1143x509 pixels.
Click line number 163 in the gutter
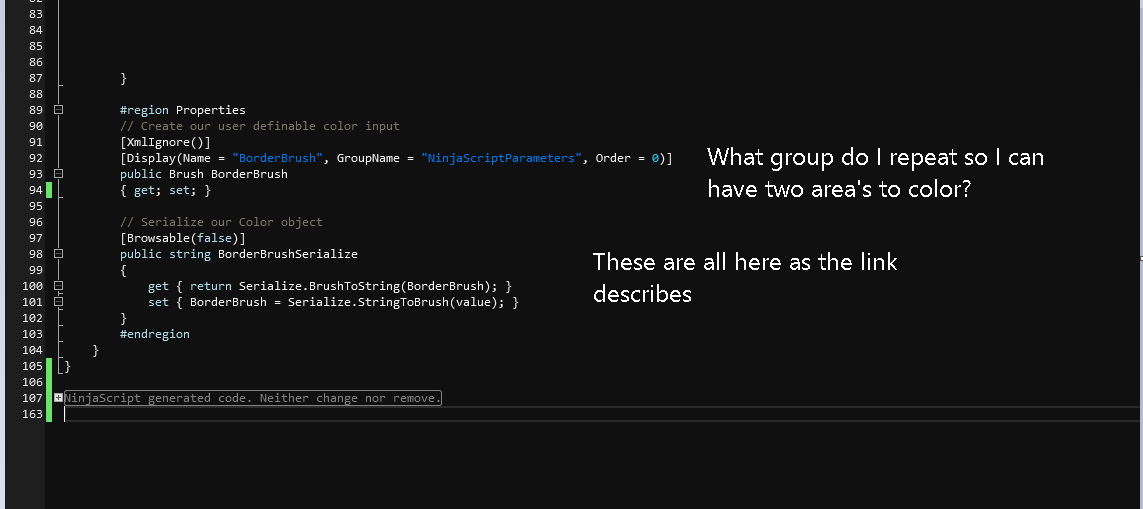[x=33, y=413]
